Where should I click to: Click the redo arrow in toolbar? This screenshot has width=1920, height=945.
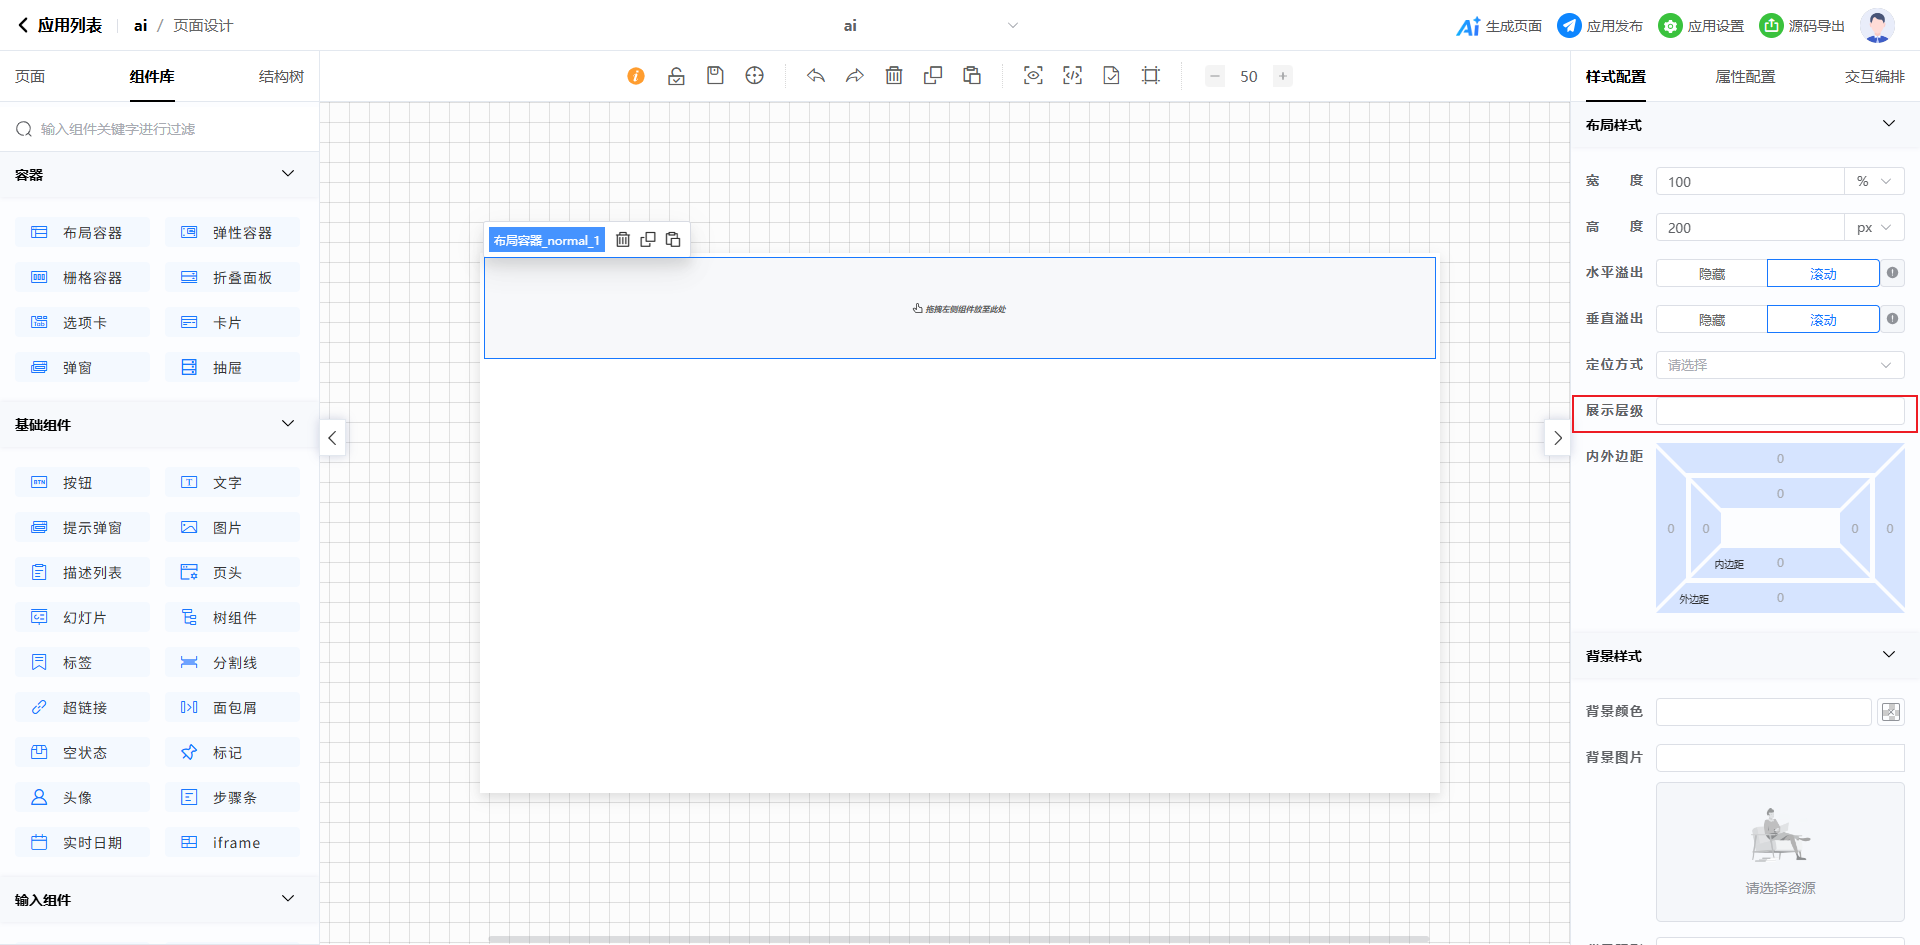click(854, 76)
